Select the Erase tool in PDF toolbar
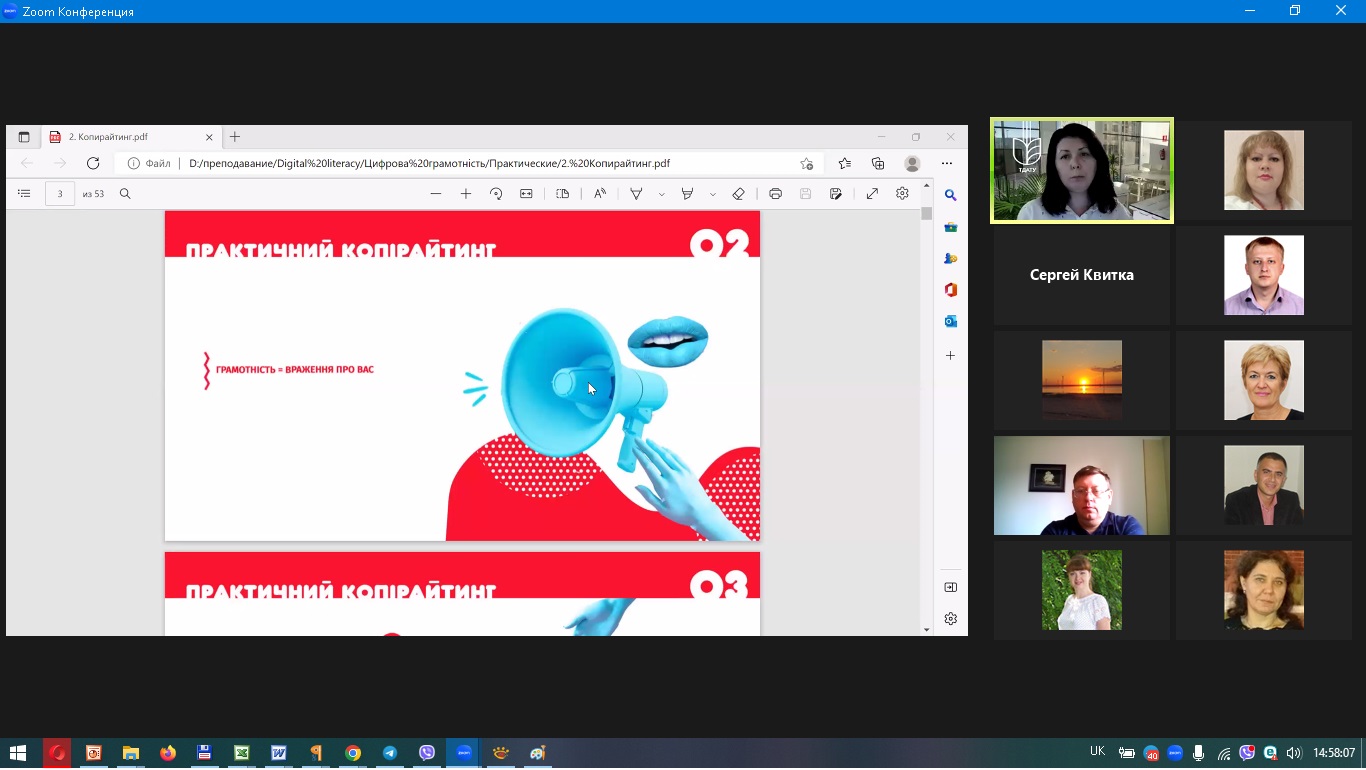 (x=738, y=194)
